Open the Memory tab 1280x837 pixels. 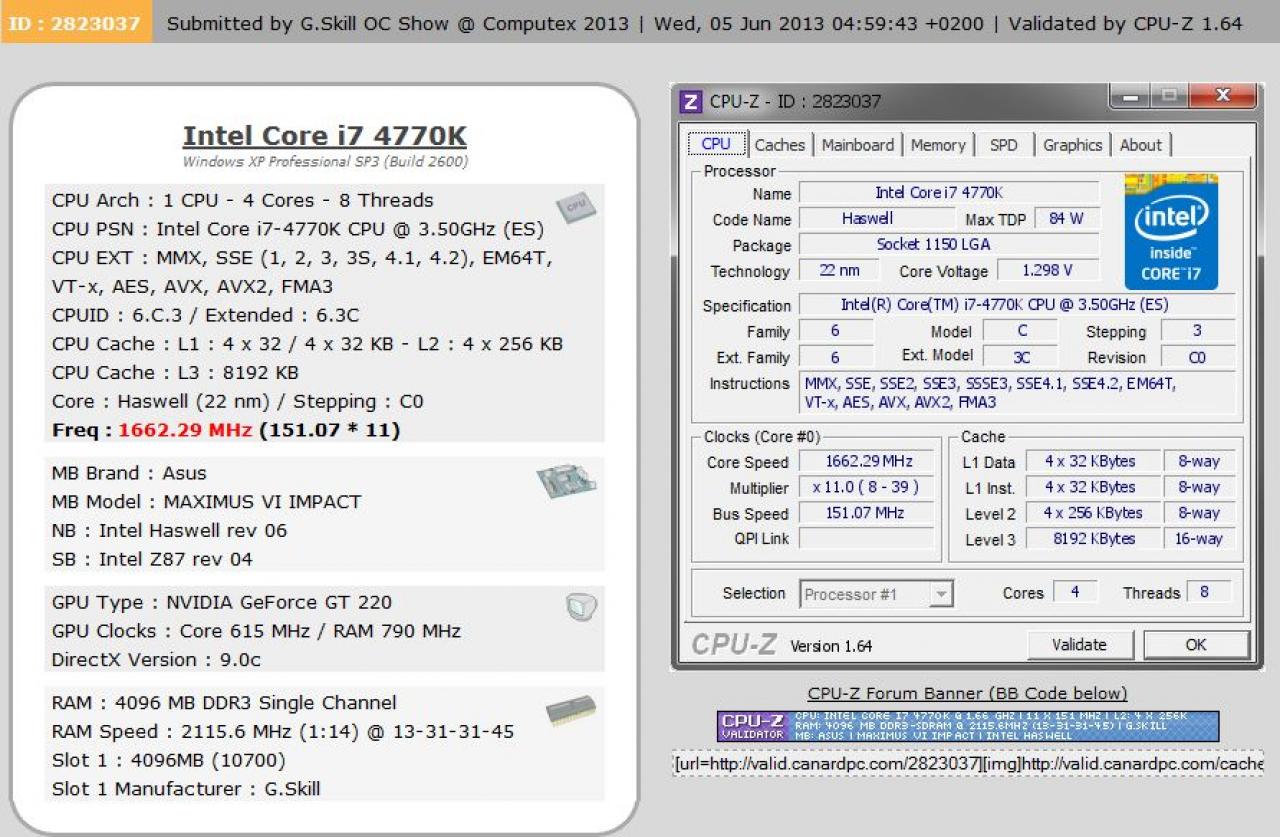click(938, 145)
